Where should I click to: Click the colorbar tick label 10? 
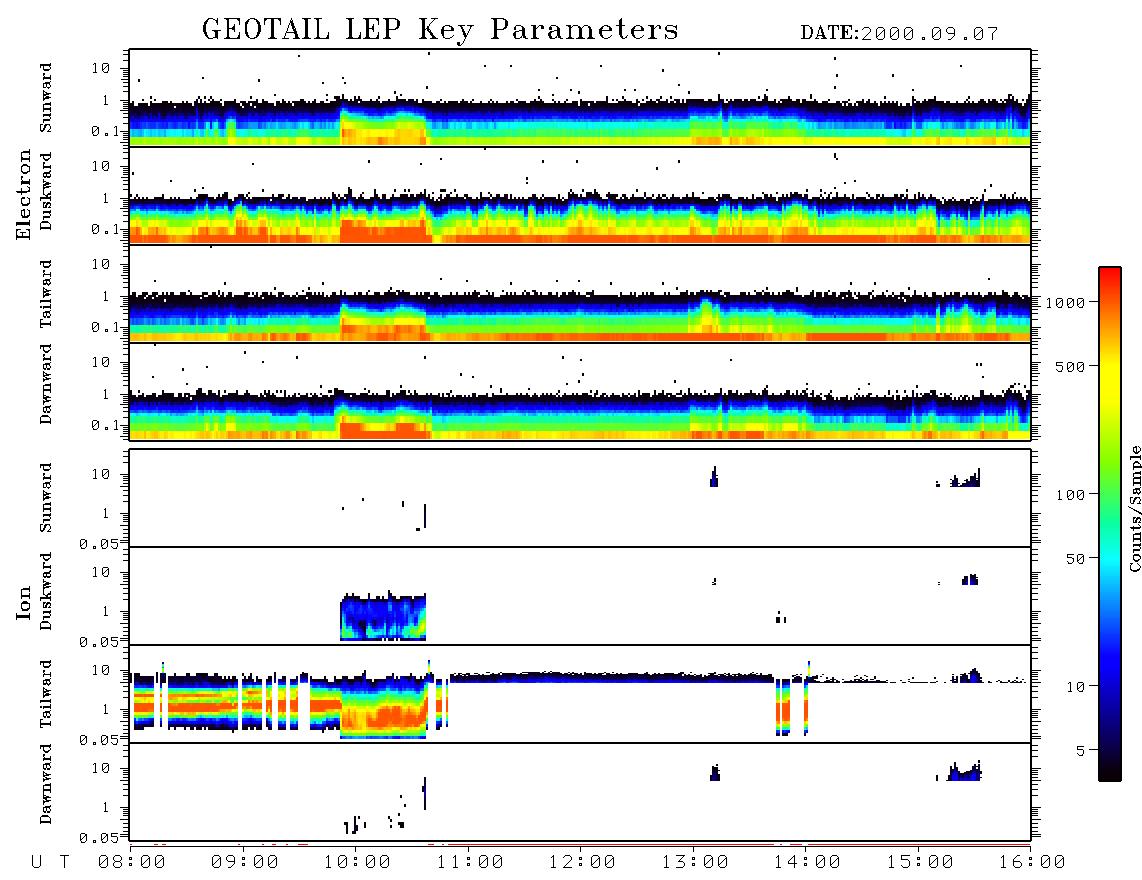click(1075, 687)
